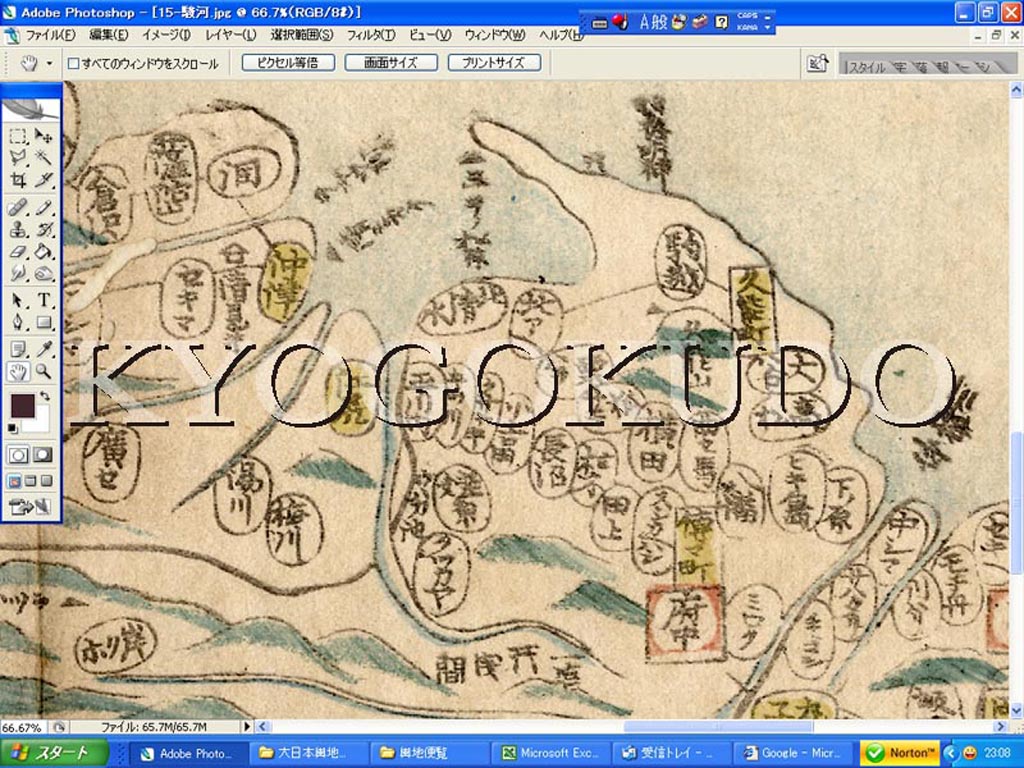Select the Magic Wand tool
1024x768 pixels.
click(43, 157)
